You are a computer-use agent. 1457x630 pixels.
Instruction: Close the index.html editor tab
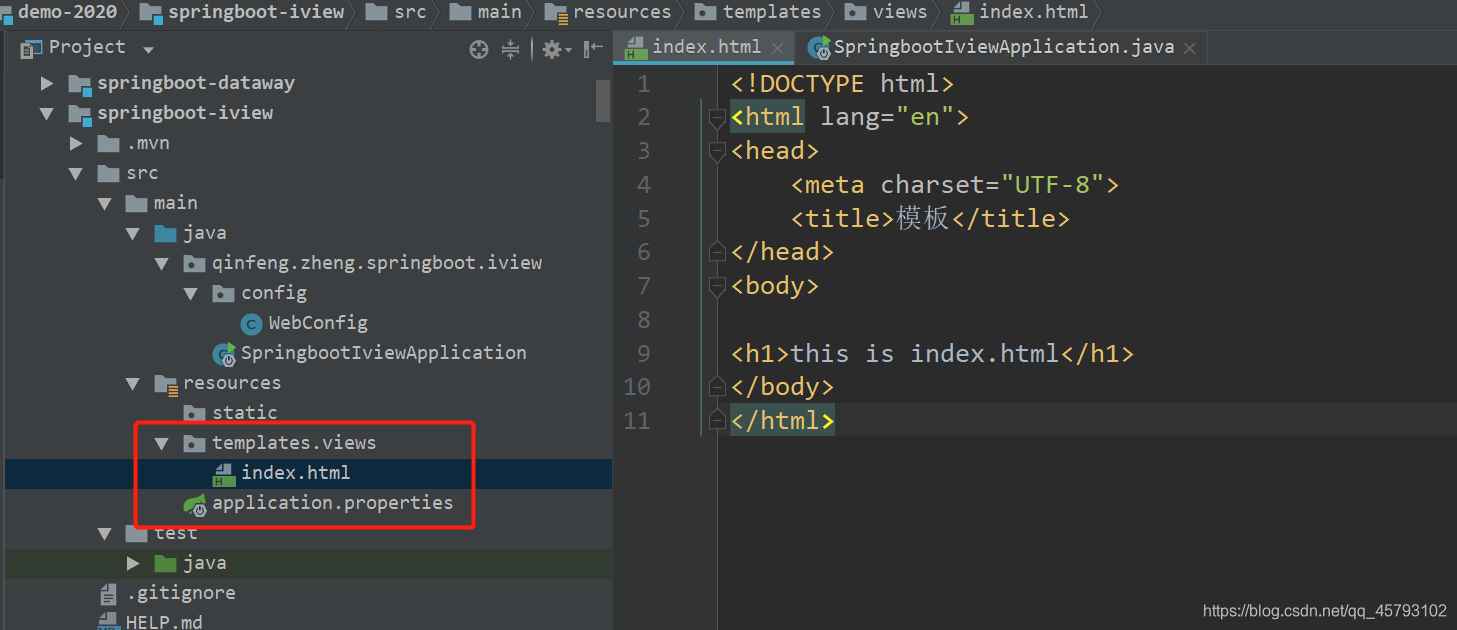777,48
